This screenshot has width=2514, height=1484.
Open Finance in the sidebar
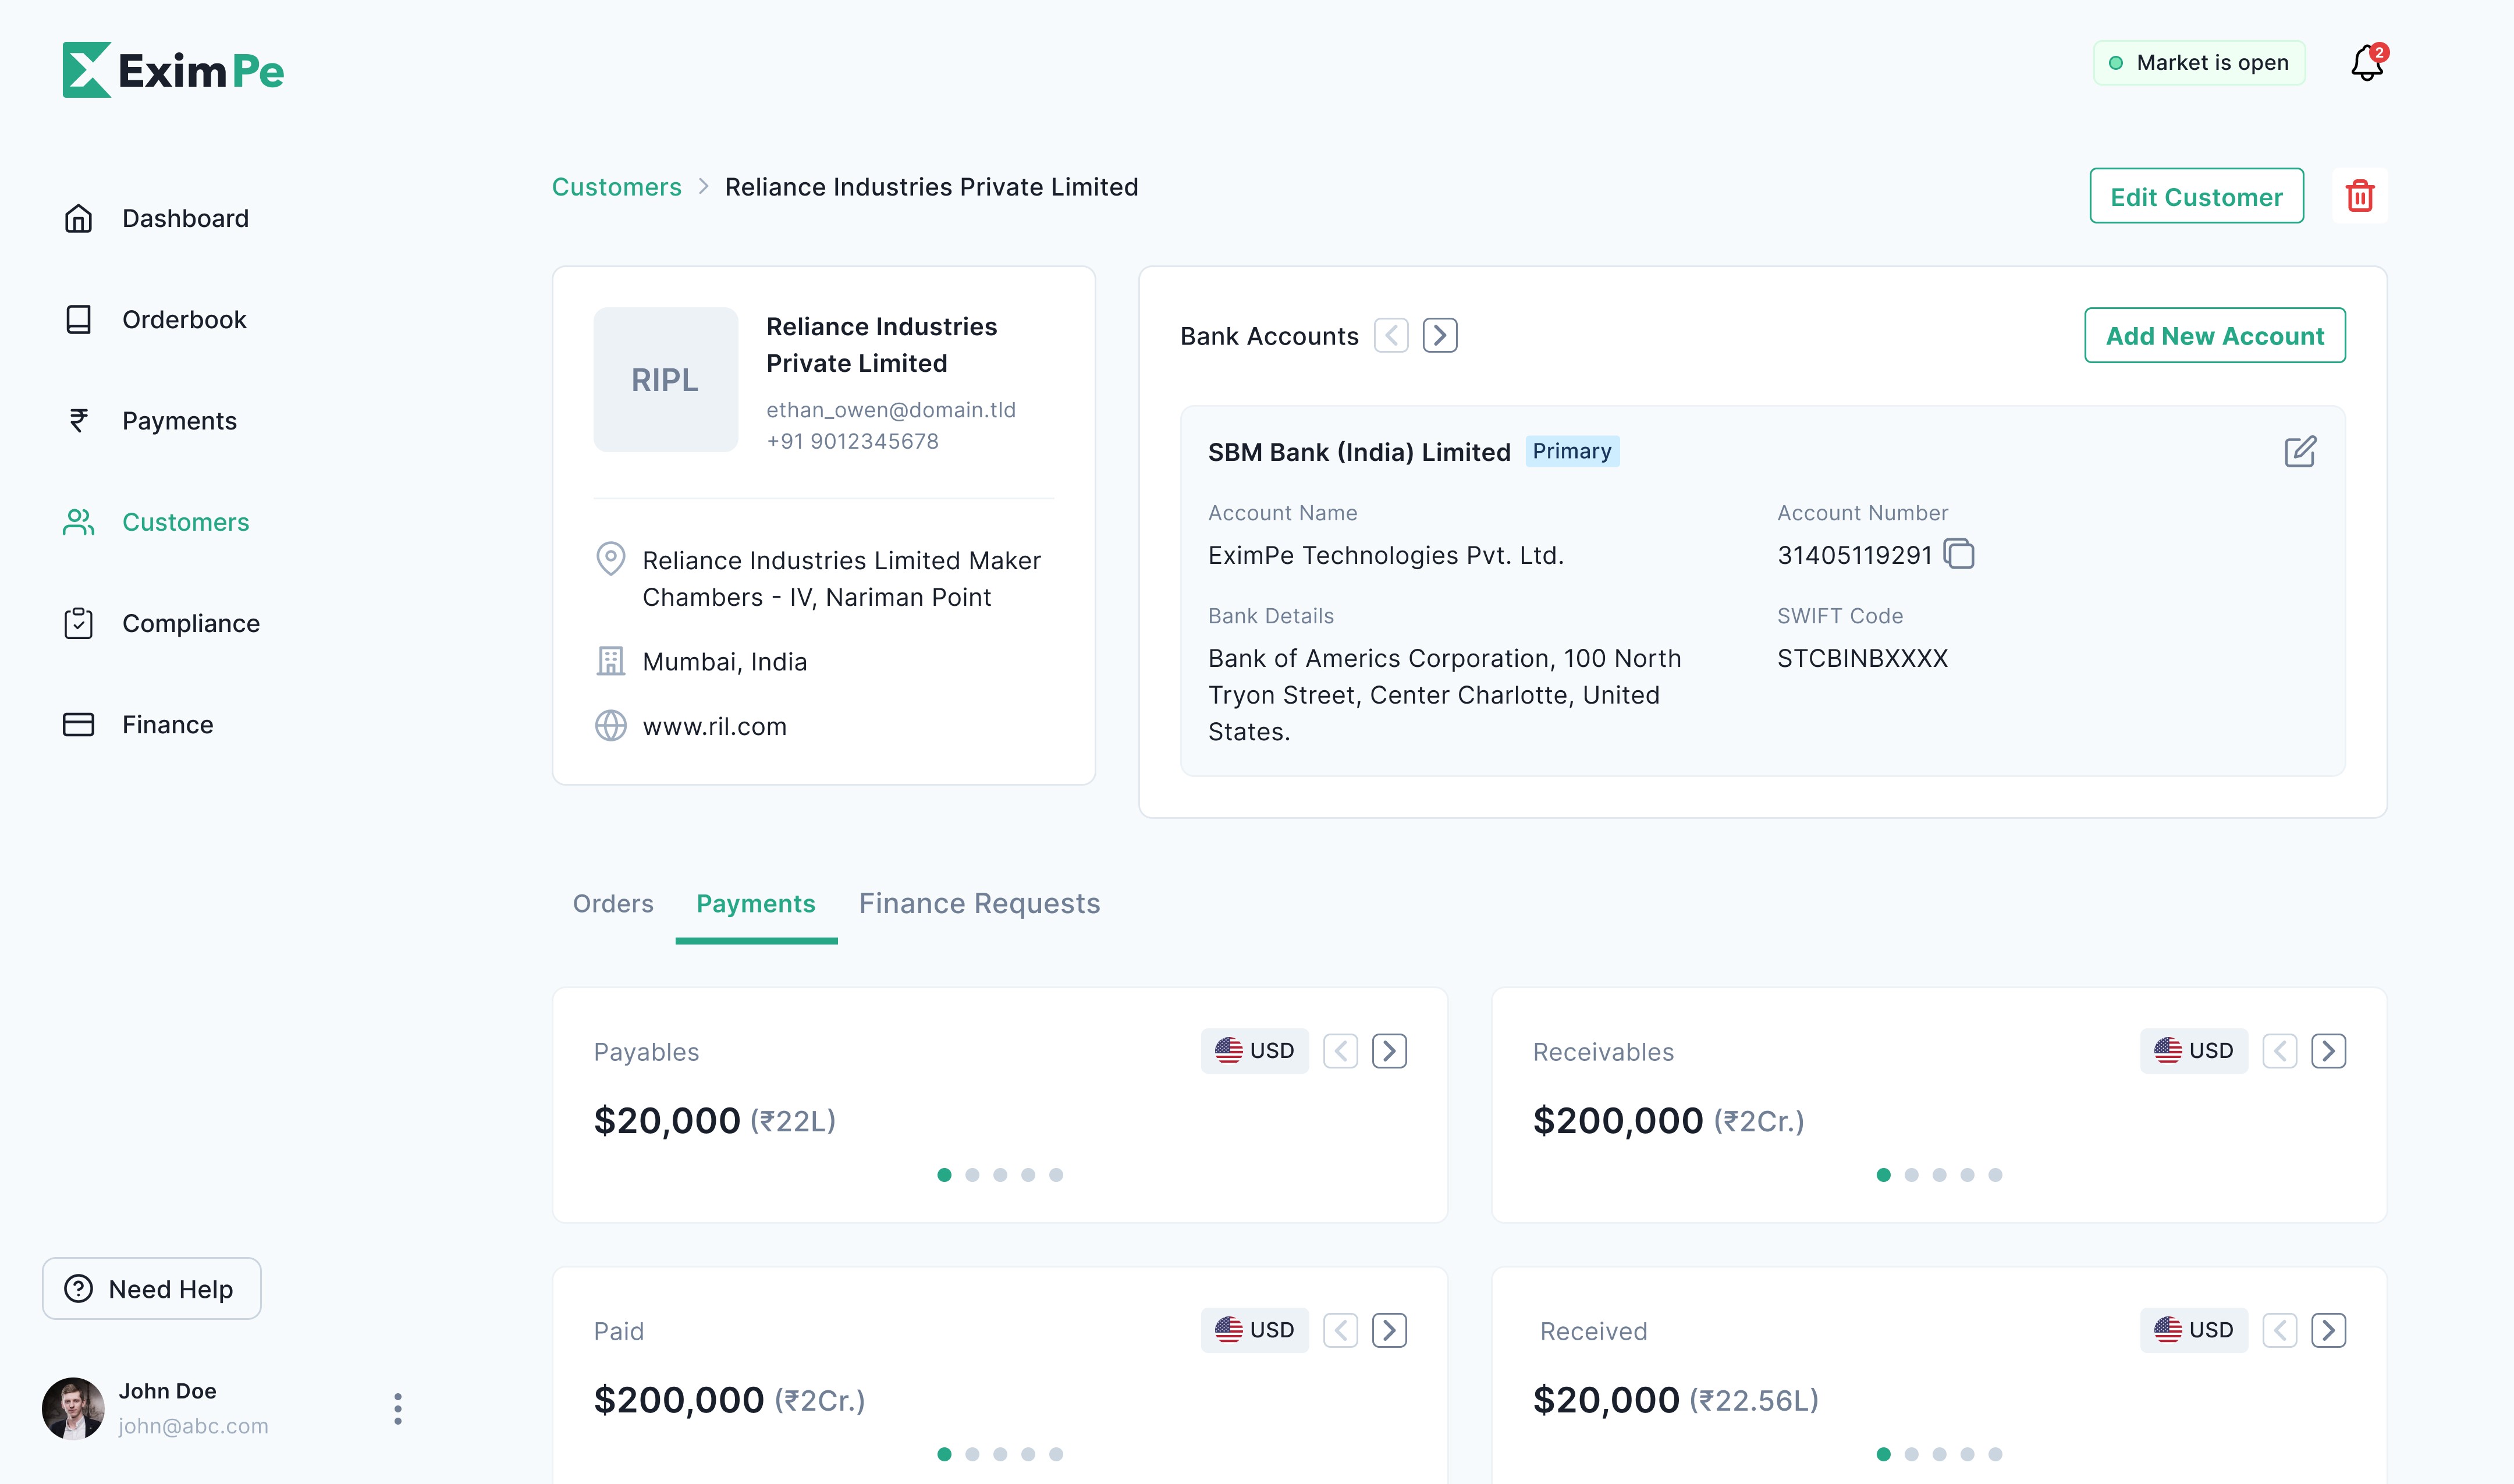coord(167,724)
